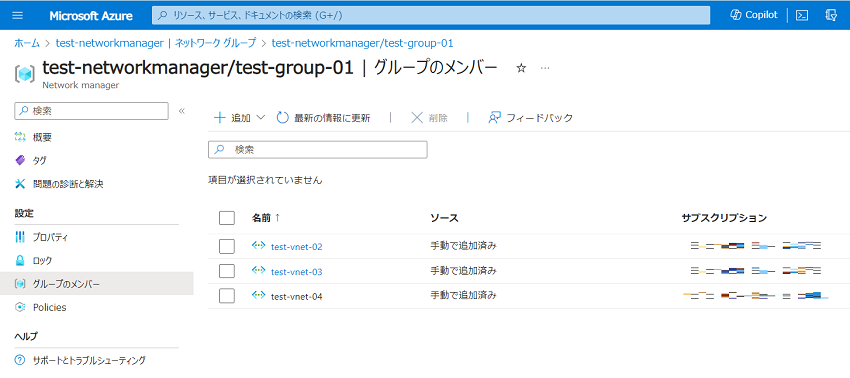Select グループのメンバー in the sidebar
This screenshot has height=378, width=850.
(96, 284)
